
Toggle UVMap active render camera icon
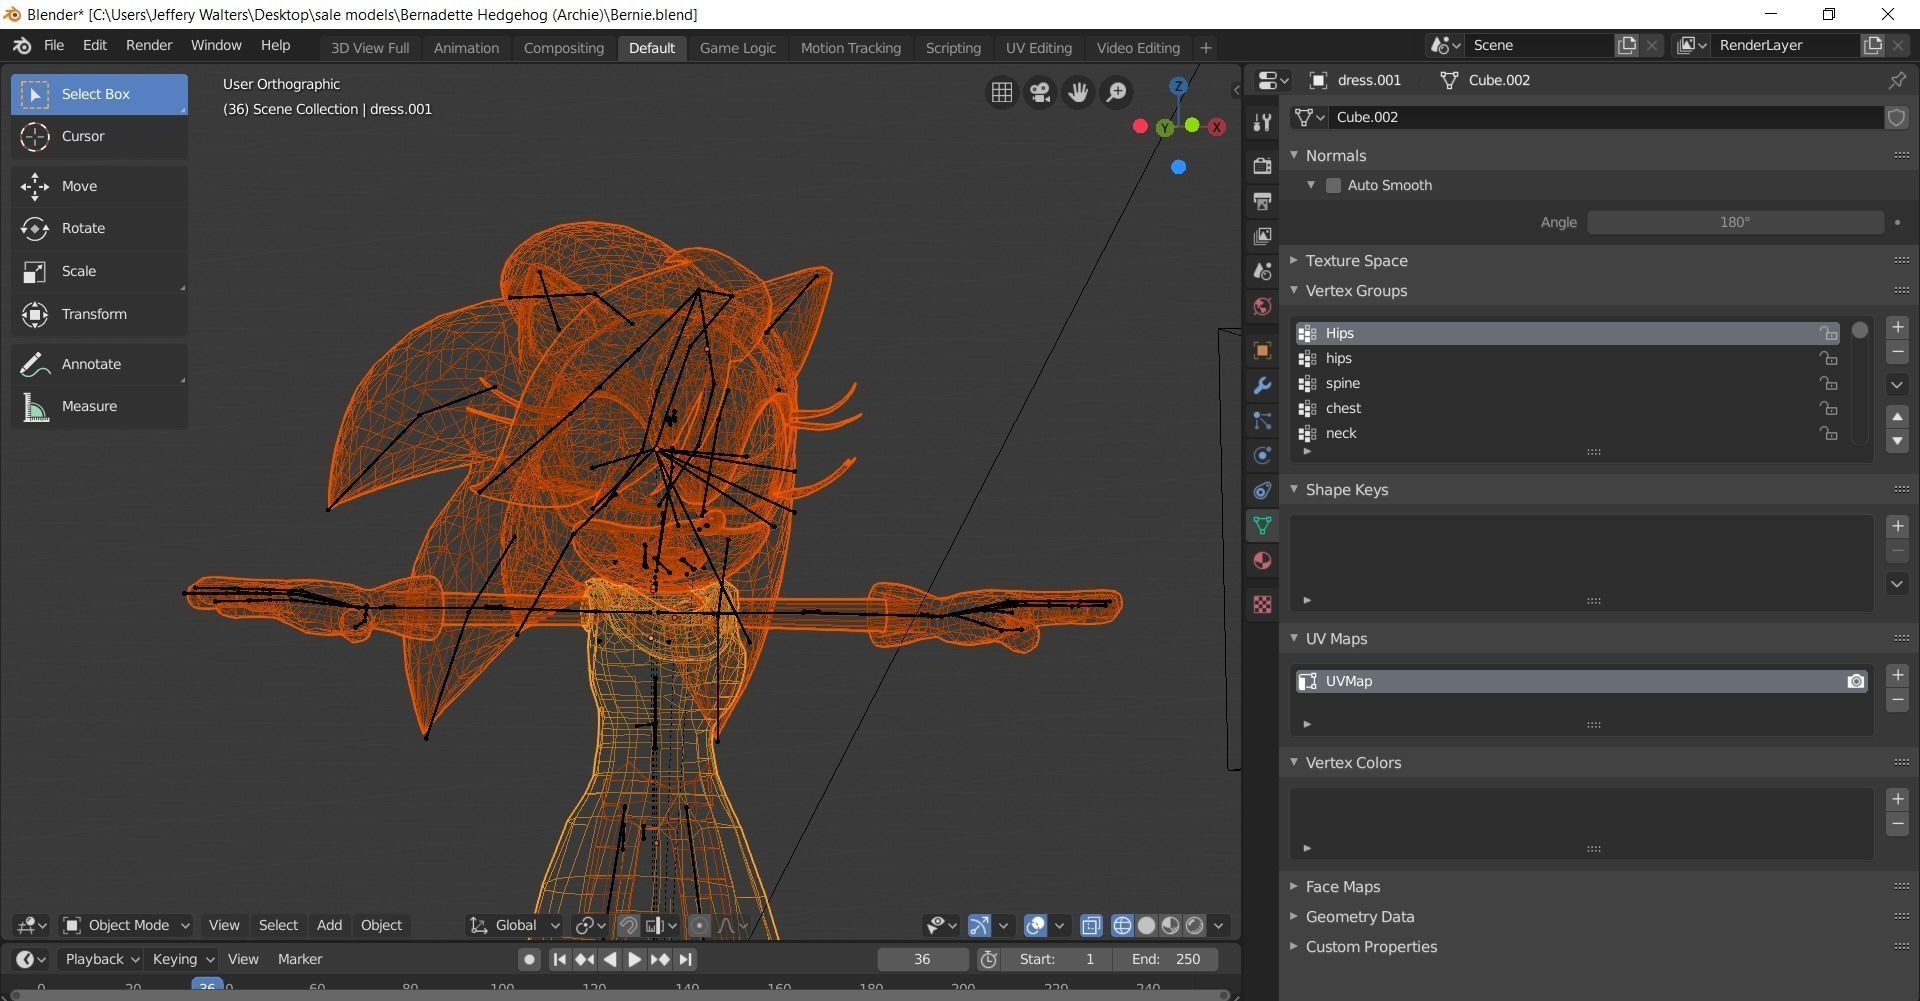1855,681
